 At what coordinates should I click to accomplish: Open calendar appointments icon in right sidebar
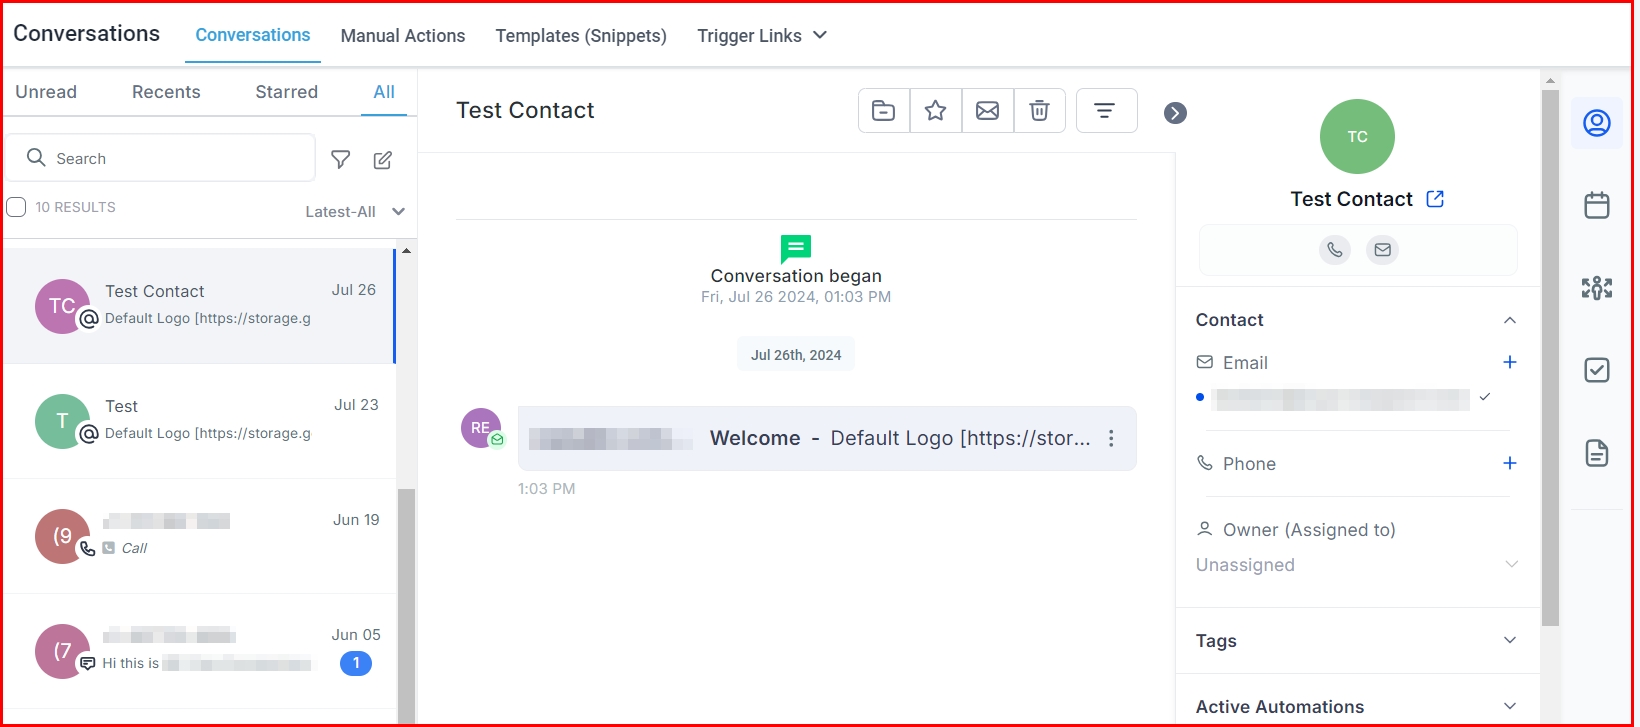(x=1597, y=205)
